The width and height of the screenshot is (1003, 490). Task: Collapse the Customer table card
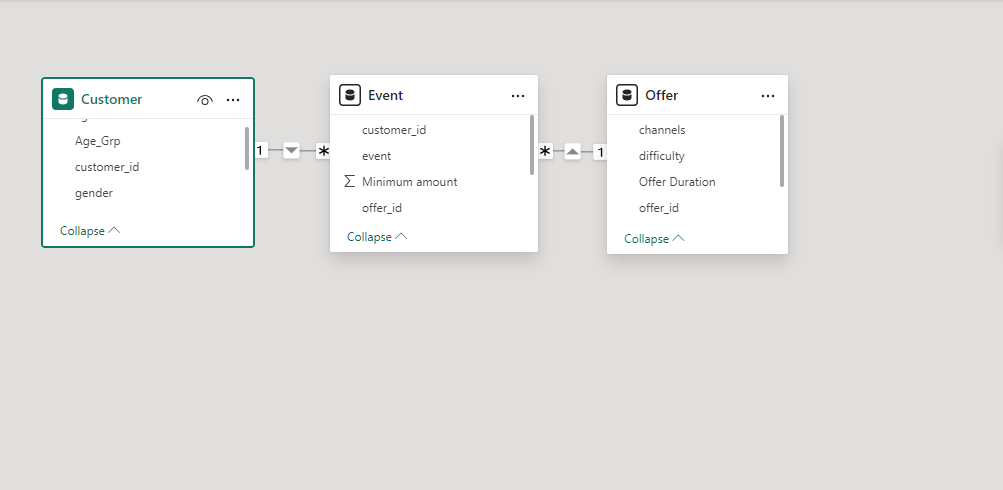click(x=90, y=231)
